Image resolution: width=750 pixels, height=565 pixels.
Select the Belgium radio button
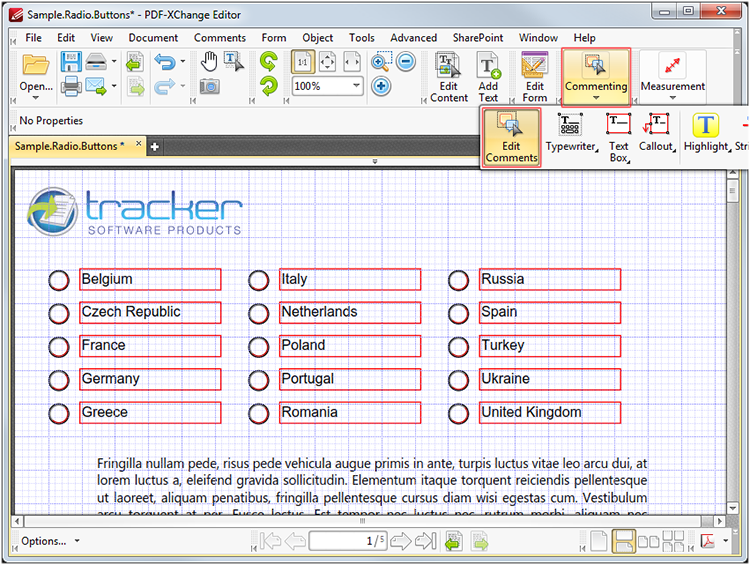pos(59,280)
